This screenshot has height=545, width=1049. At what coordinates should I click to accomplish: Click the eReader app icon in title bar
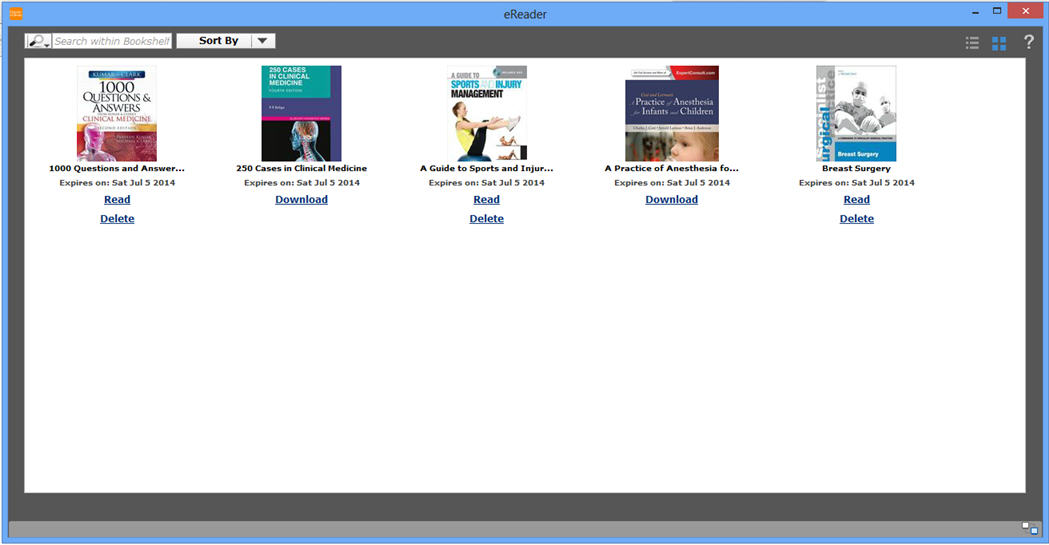pyautogui.click(x=15, y=12)
